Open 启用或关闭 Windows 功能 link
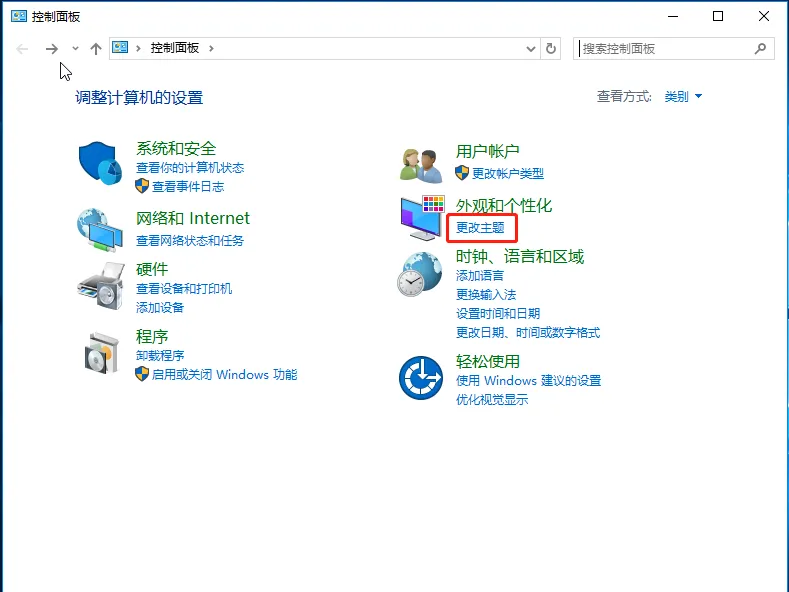 pos(224,375)
